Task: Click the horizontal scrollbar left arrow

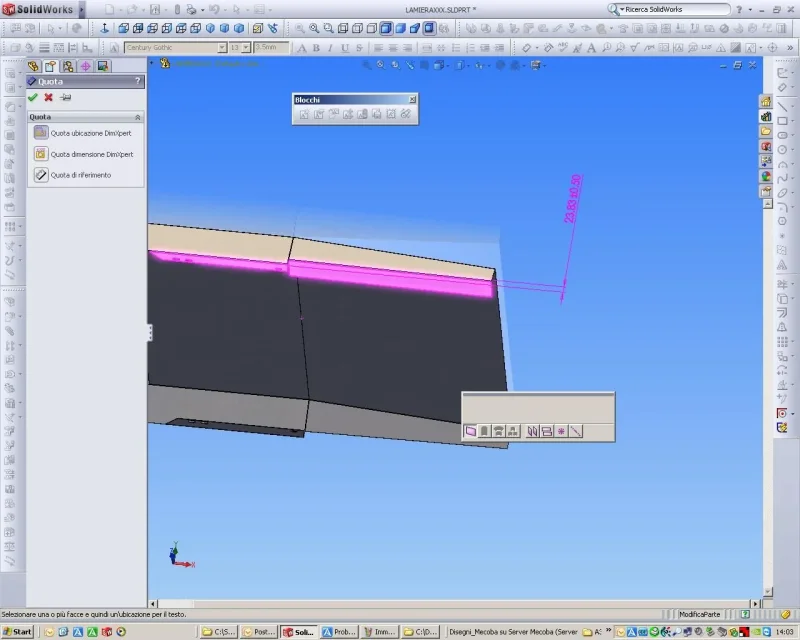Action: [x=153, y=603]
